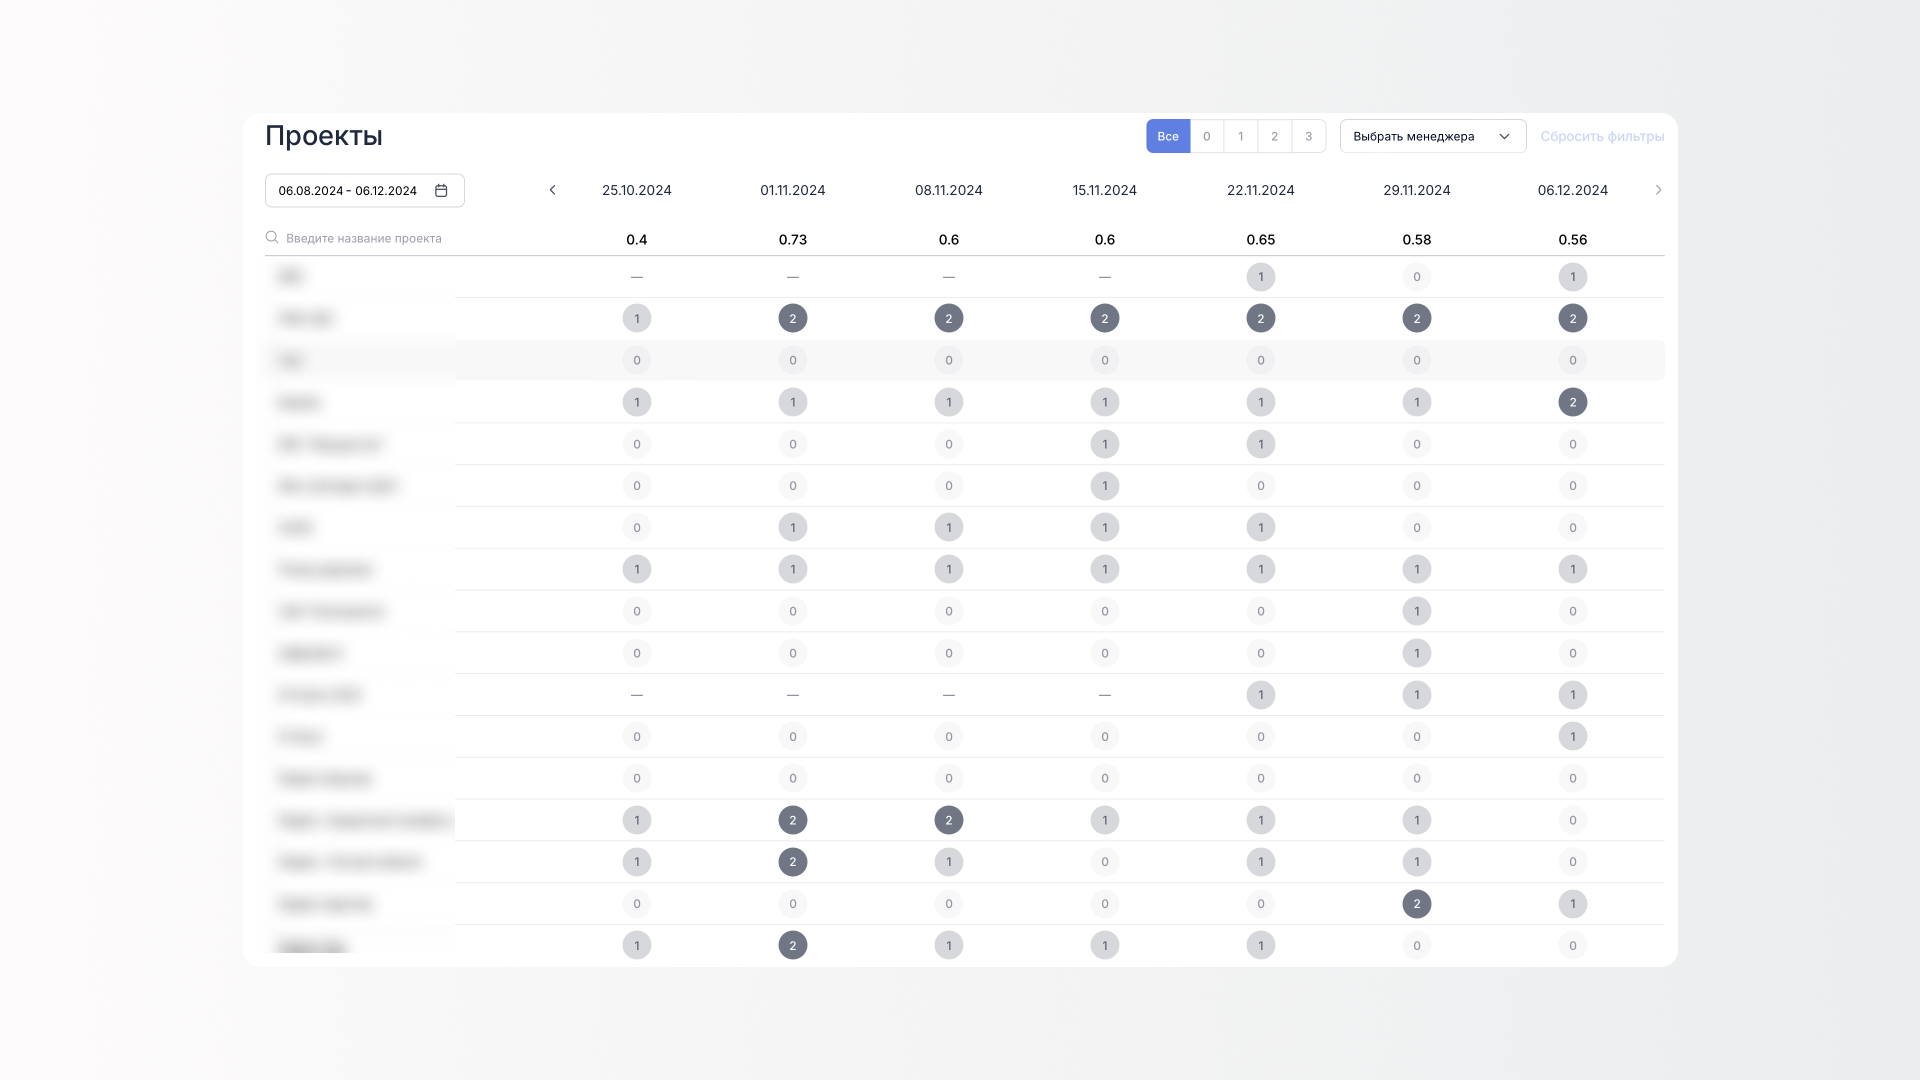Select filter option 3
Viewport: 1920px width, 1080px height.
click(1308, 137)
